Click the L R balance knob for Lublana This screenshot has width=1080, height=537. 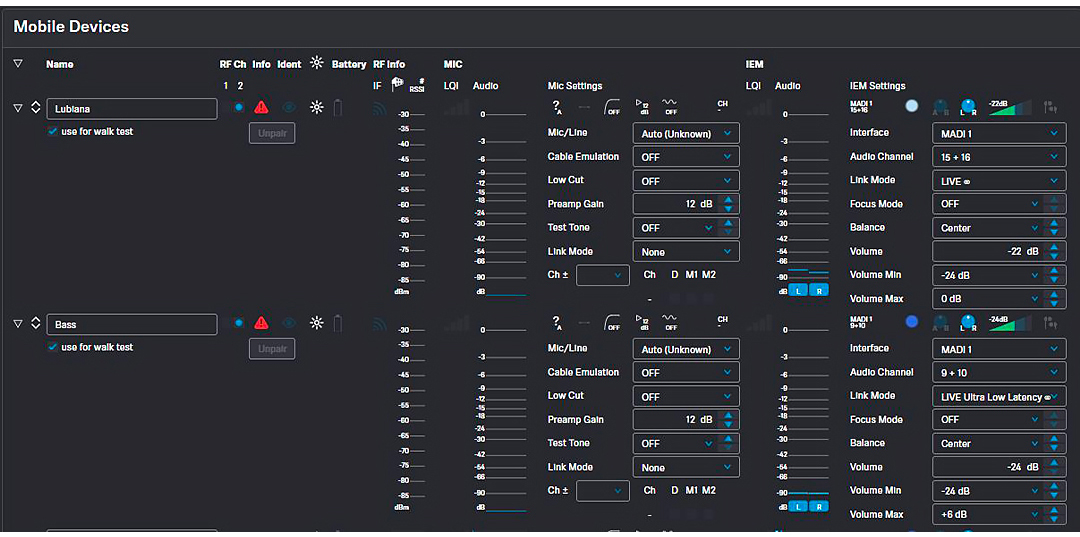(967, 107)
